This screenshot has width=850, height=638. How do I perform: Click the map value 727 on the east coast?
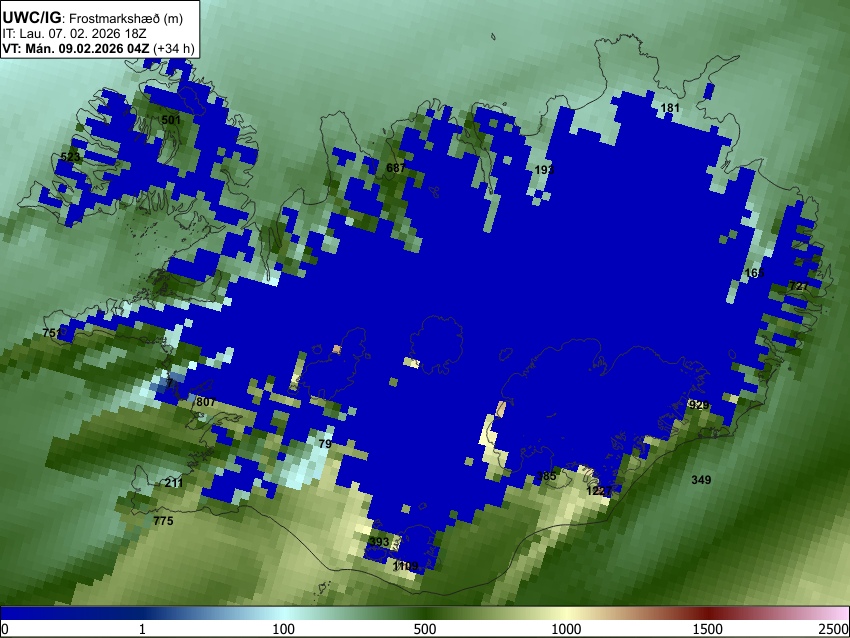coord(799,286)
